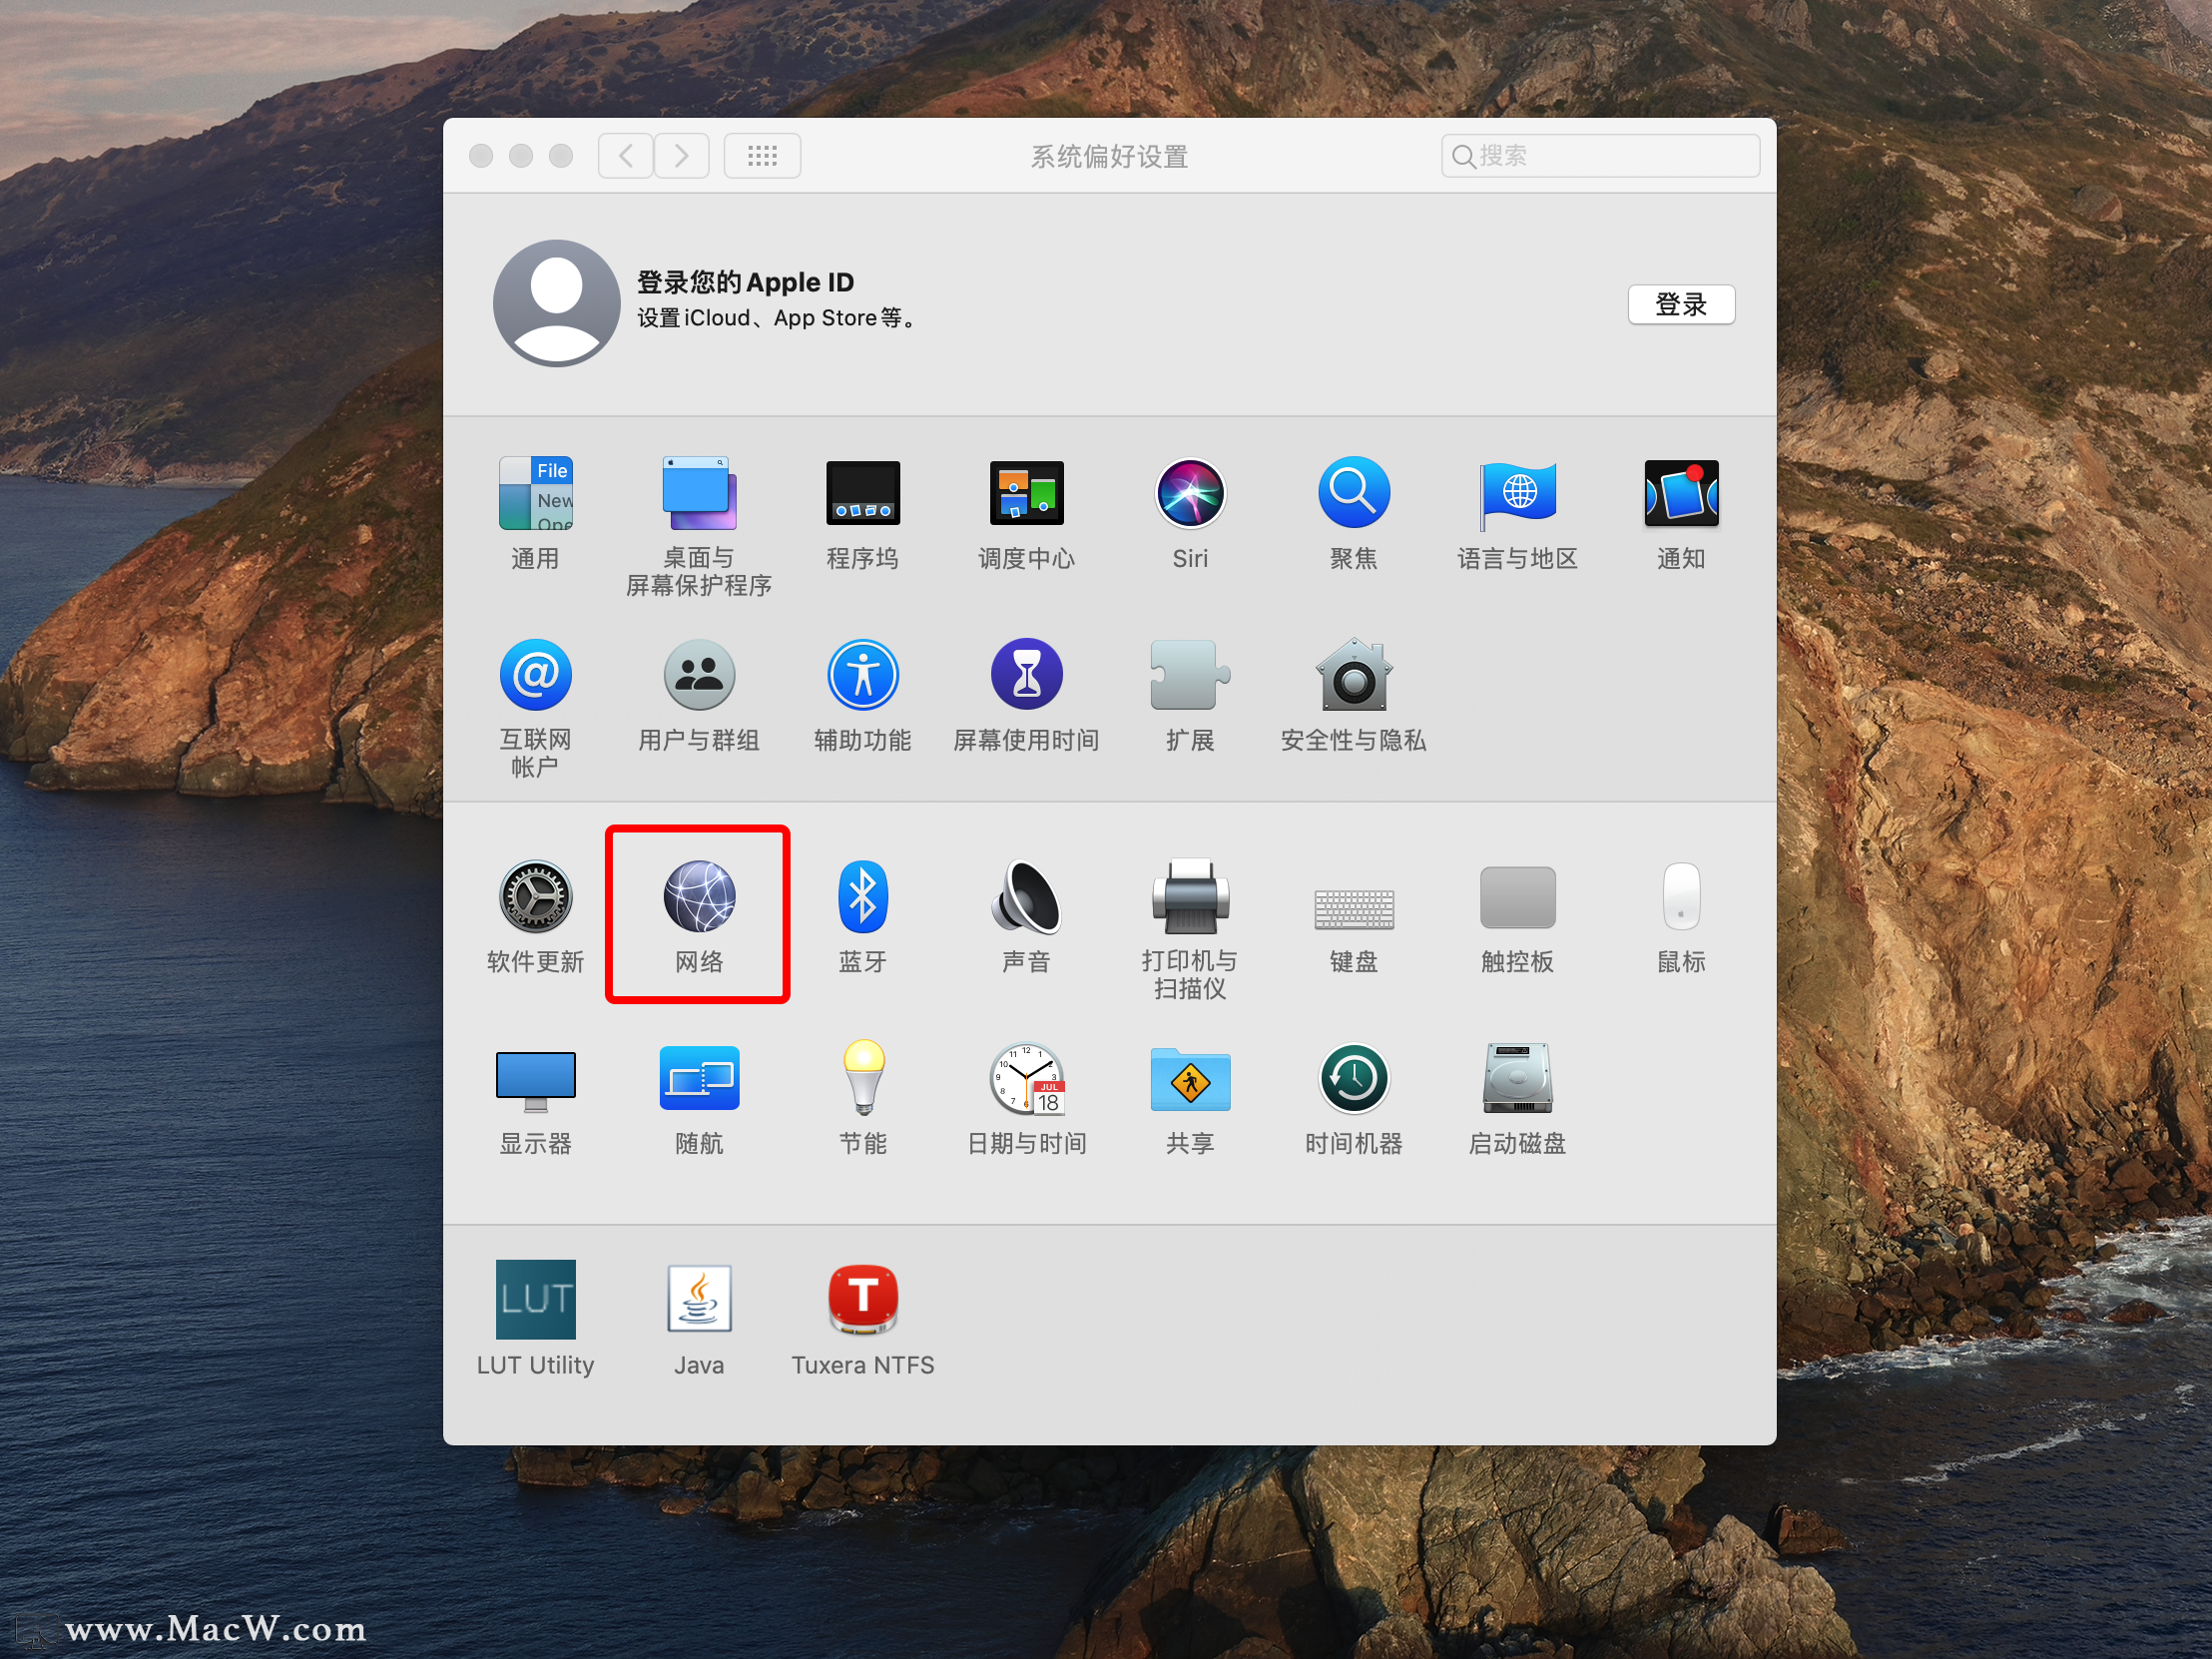Click the show-all grid button
This screenshot has width=2212, height=1659.
(x=762, y=156)
